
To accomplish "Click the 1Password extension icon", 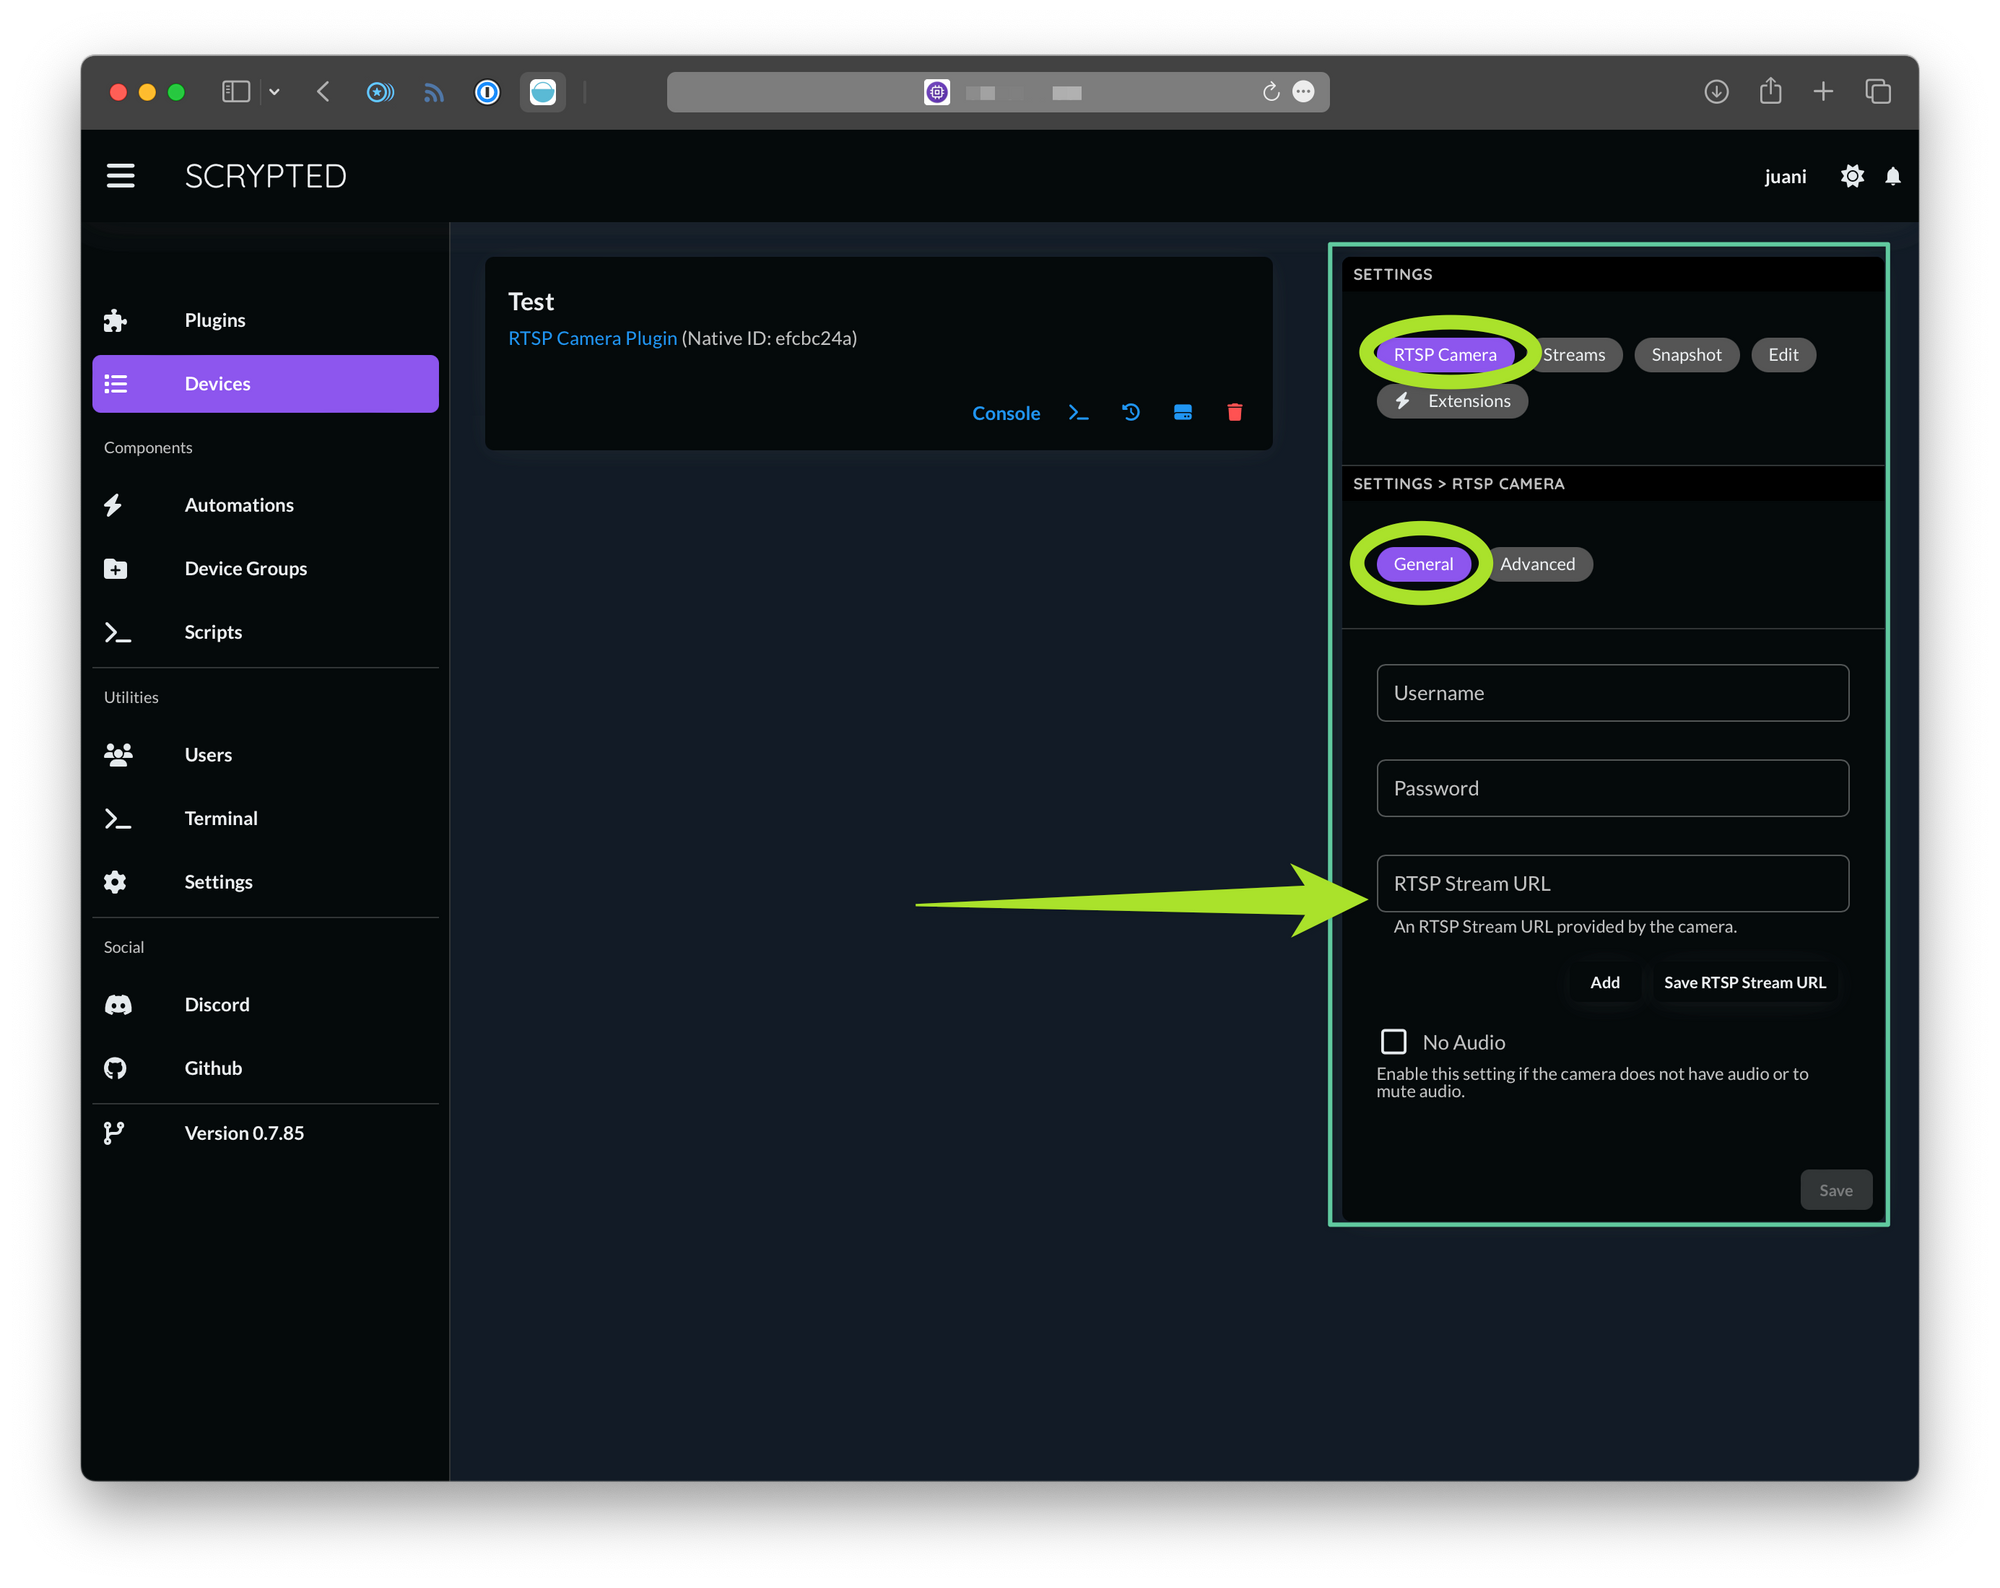I will pos(487,92).
